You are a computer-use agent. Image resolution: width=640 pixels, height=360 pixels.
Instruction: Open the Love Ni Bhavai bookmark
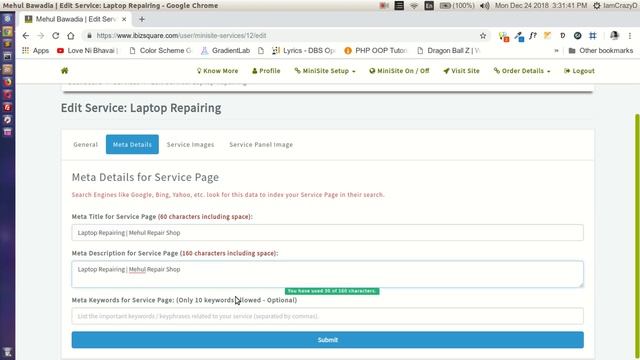coord(87,51)
